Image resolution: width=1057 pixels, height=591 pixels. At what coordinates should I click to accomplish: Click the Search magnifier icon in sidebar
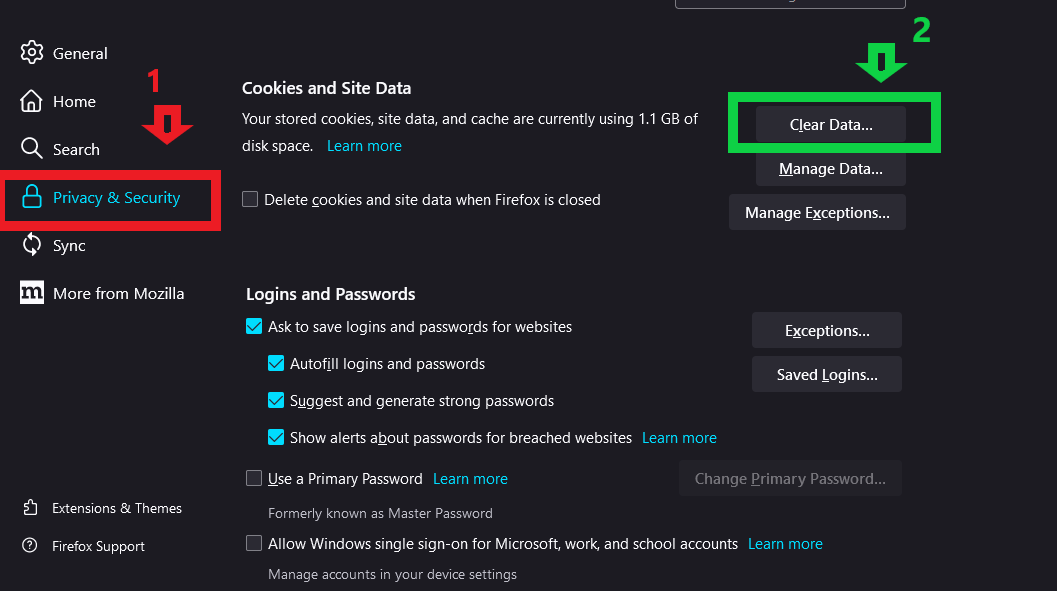point(32,148)
